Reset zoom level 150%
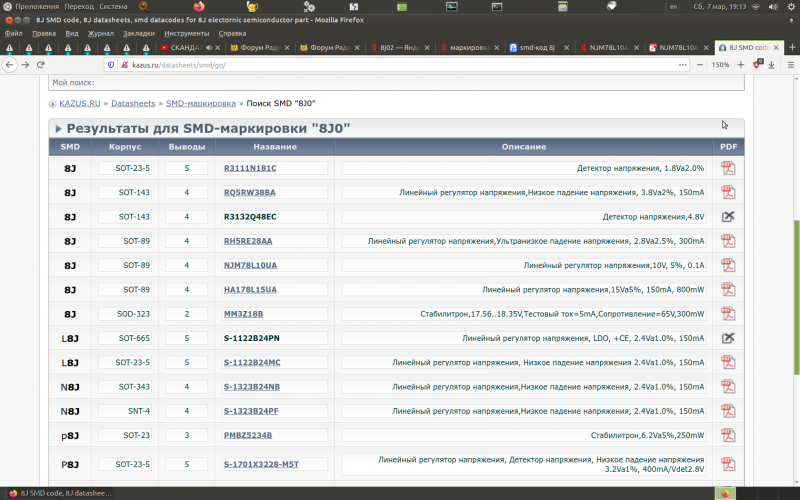This screenshot has width=800, height=500. (720, 65)
